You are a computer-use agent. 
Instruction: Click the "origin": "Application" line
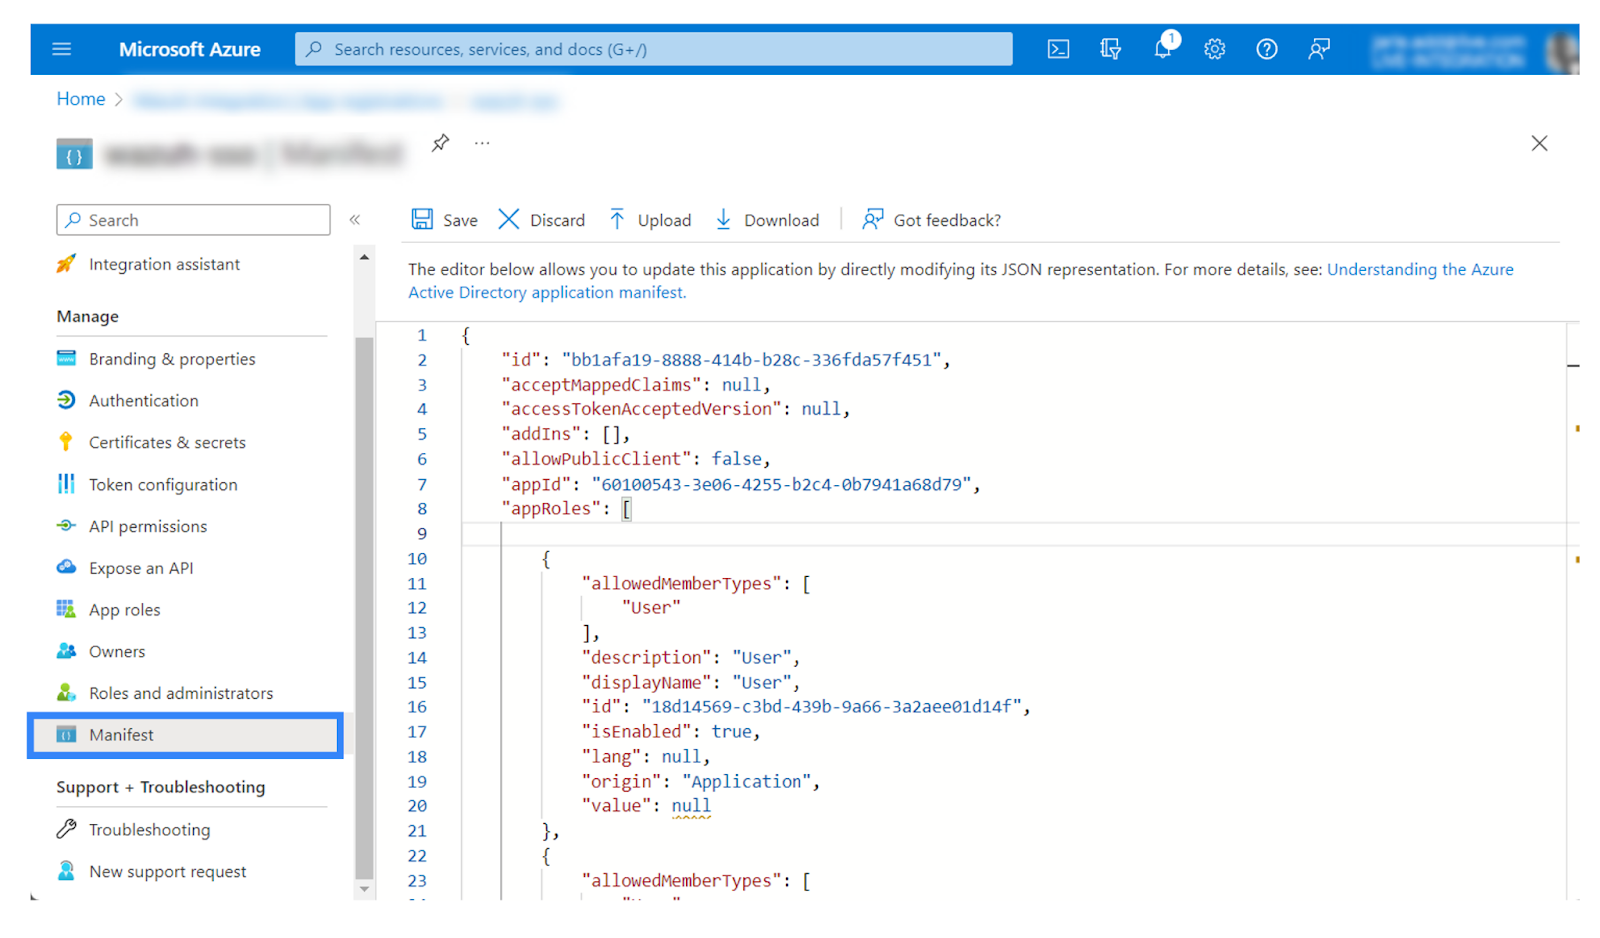click(x=700, y=781)
